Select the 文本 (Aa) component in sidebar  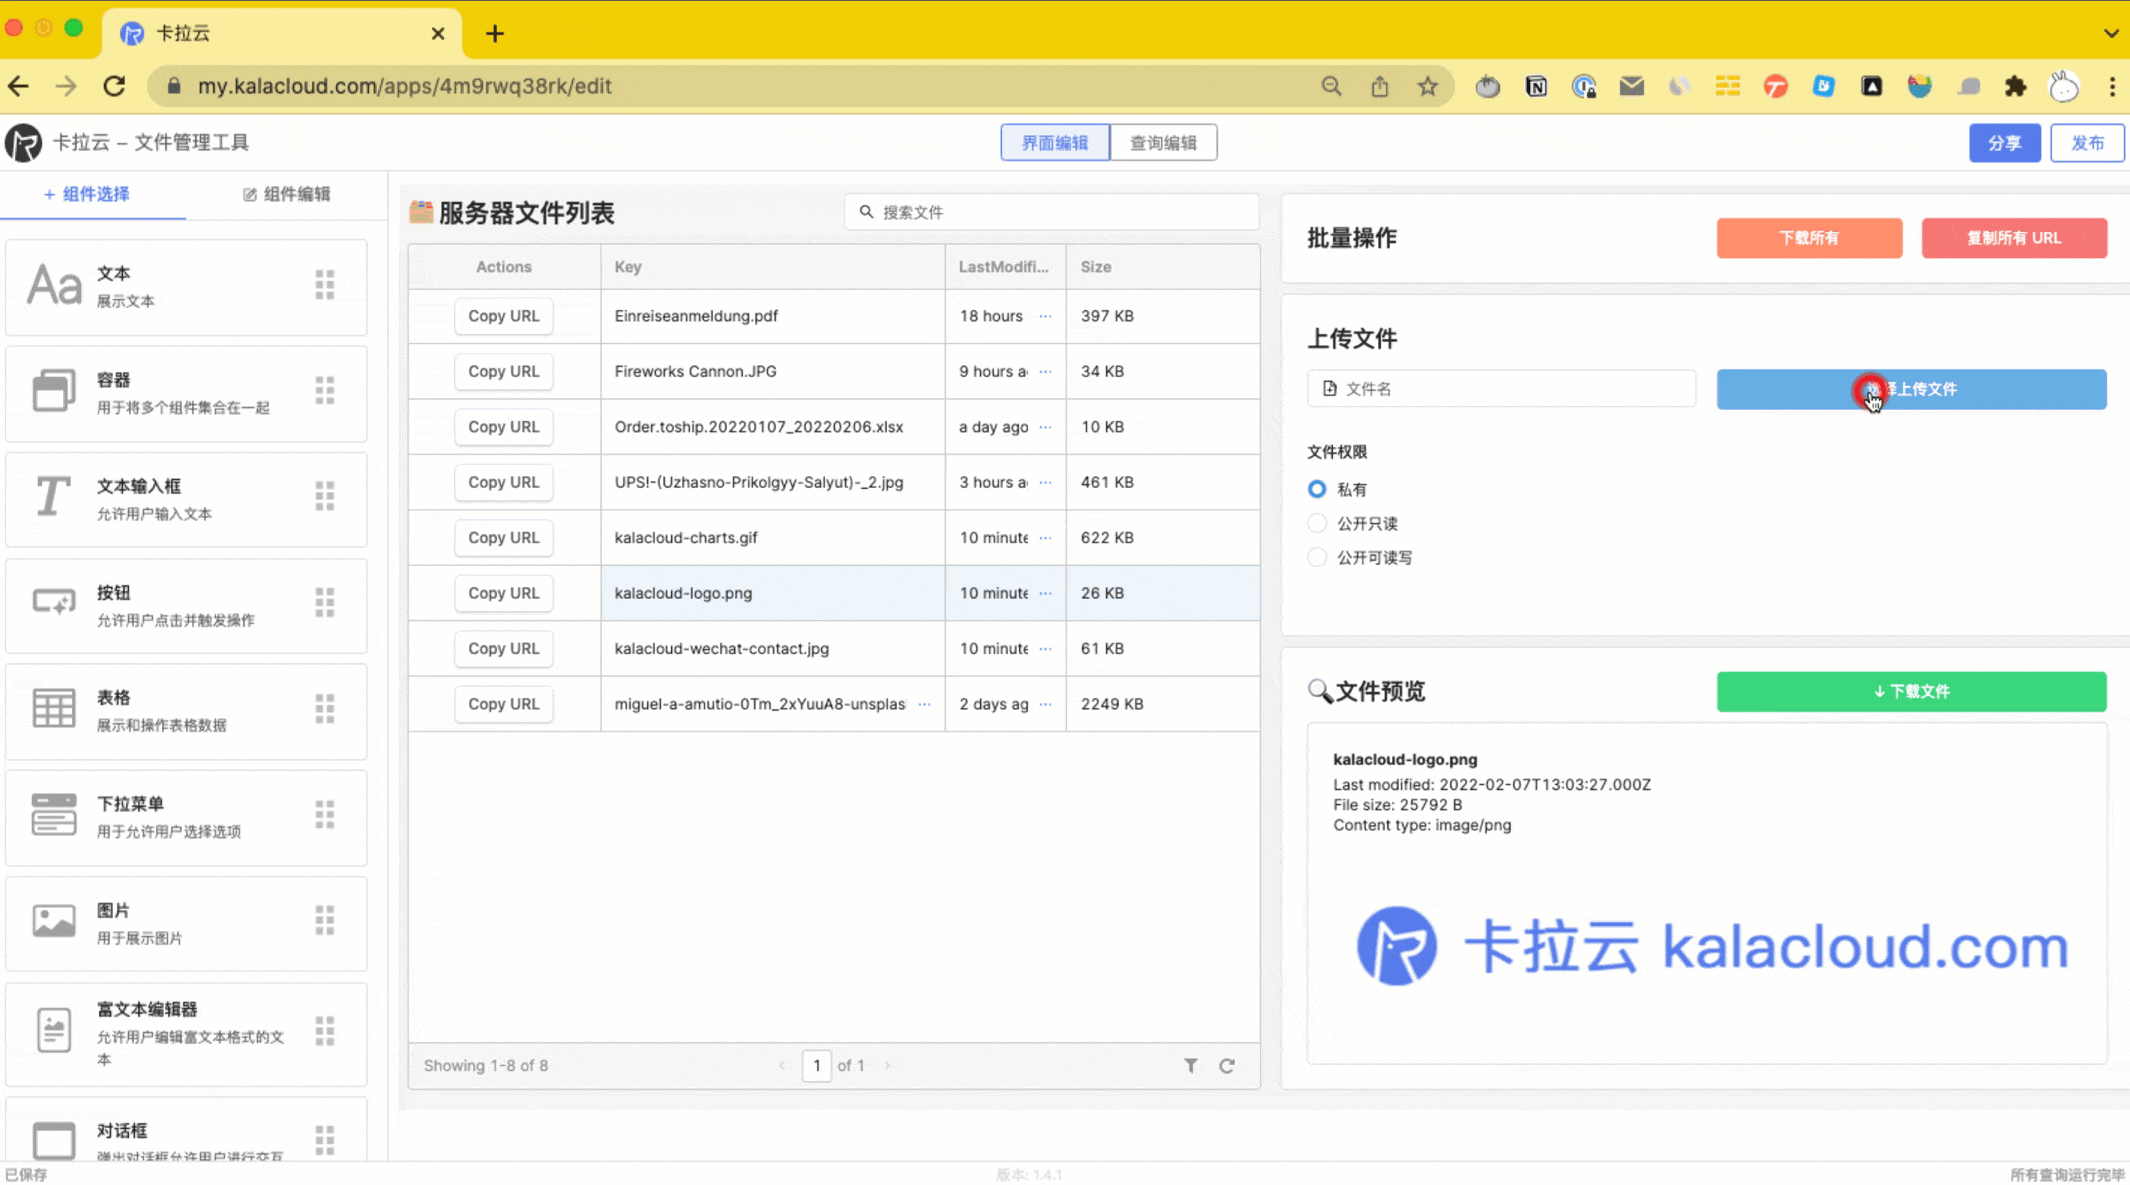[x=52, y=286]
